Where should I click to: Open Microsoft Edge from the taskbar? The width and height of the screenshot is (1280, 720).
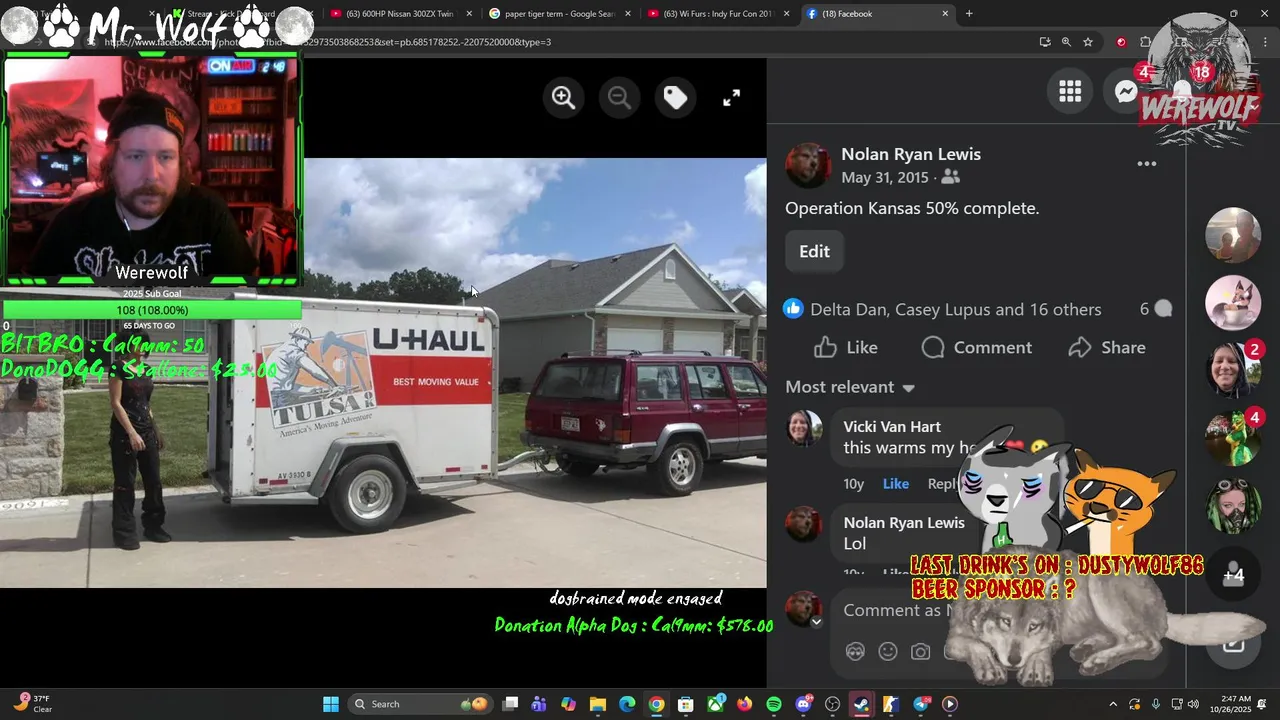627,704
